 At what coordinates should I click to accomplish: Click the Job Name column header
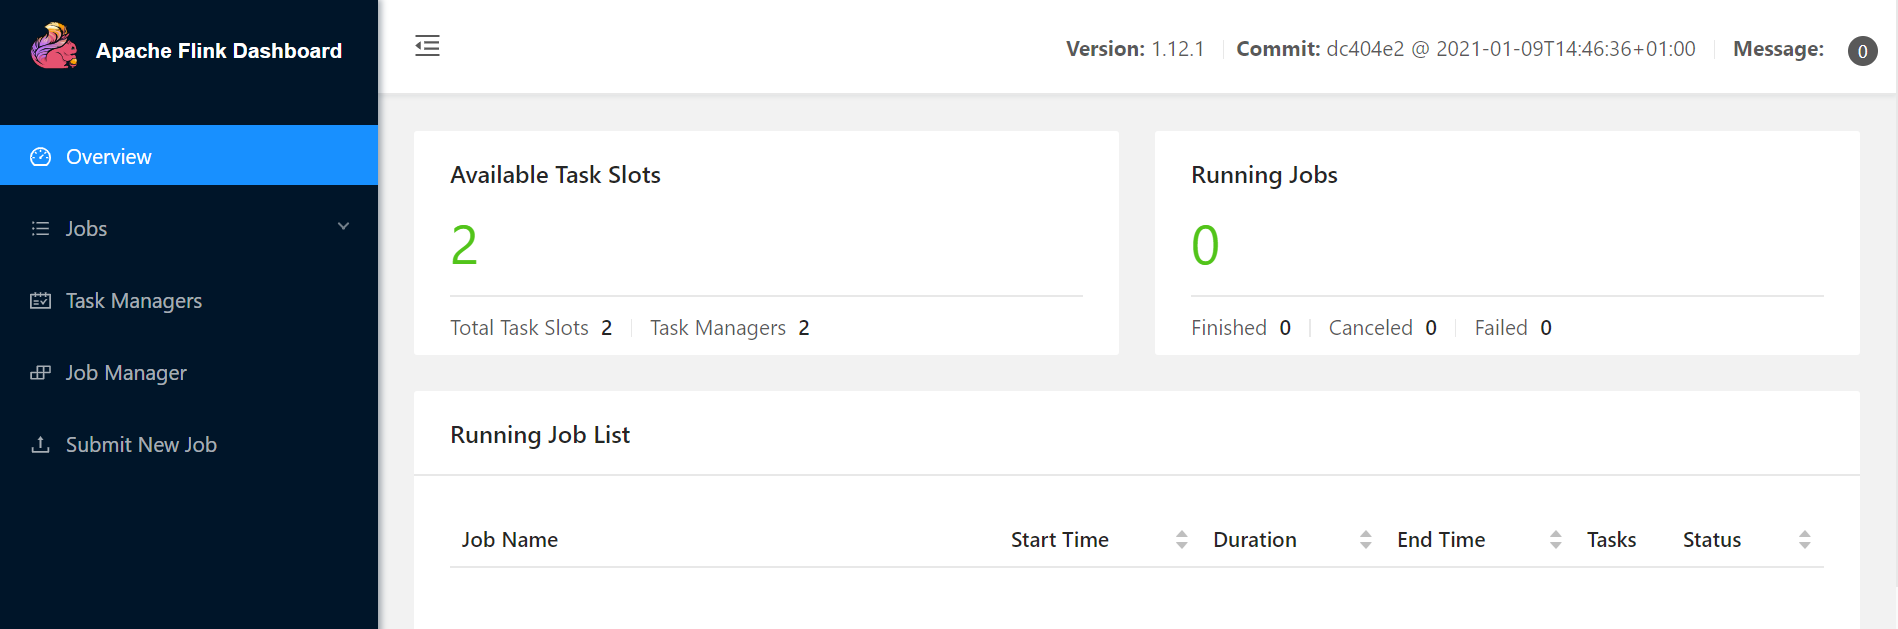[x=510, y=540]
